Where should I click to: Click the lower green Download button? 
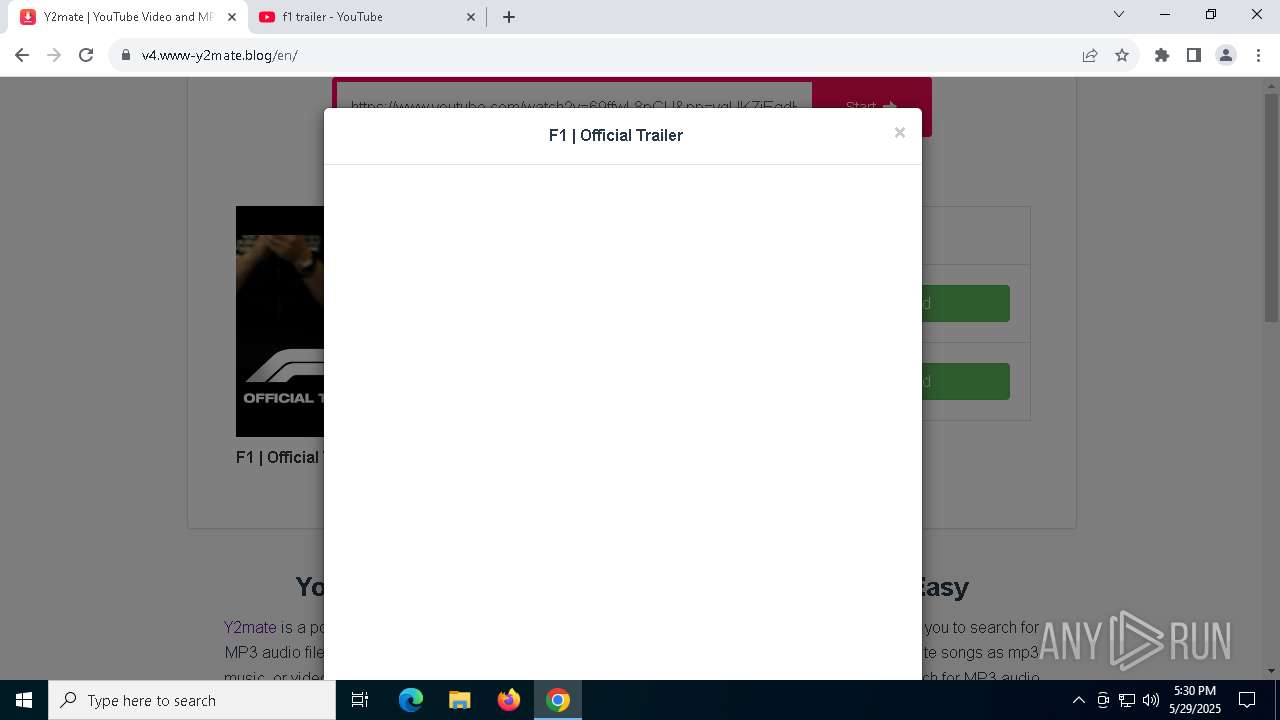pos(965,381)
